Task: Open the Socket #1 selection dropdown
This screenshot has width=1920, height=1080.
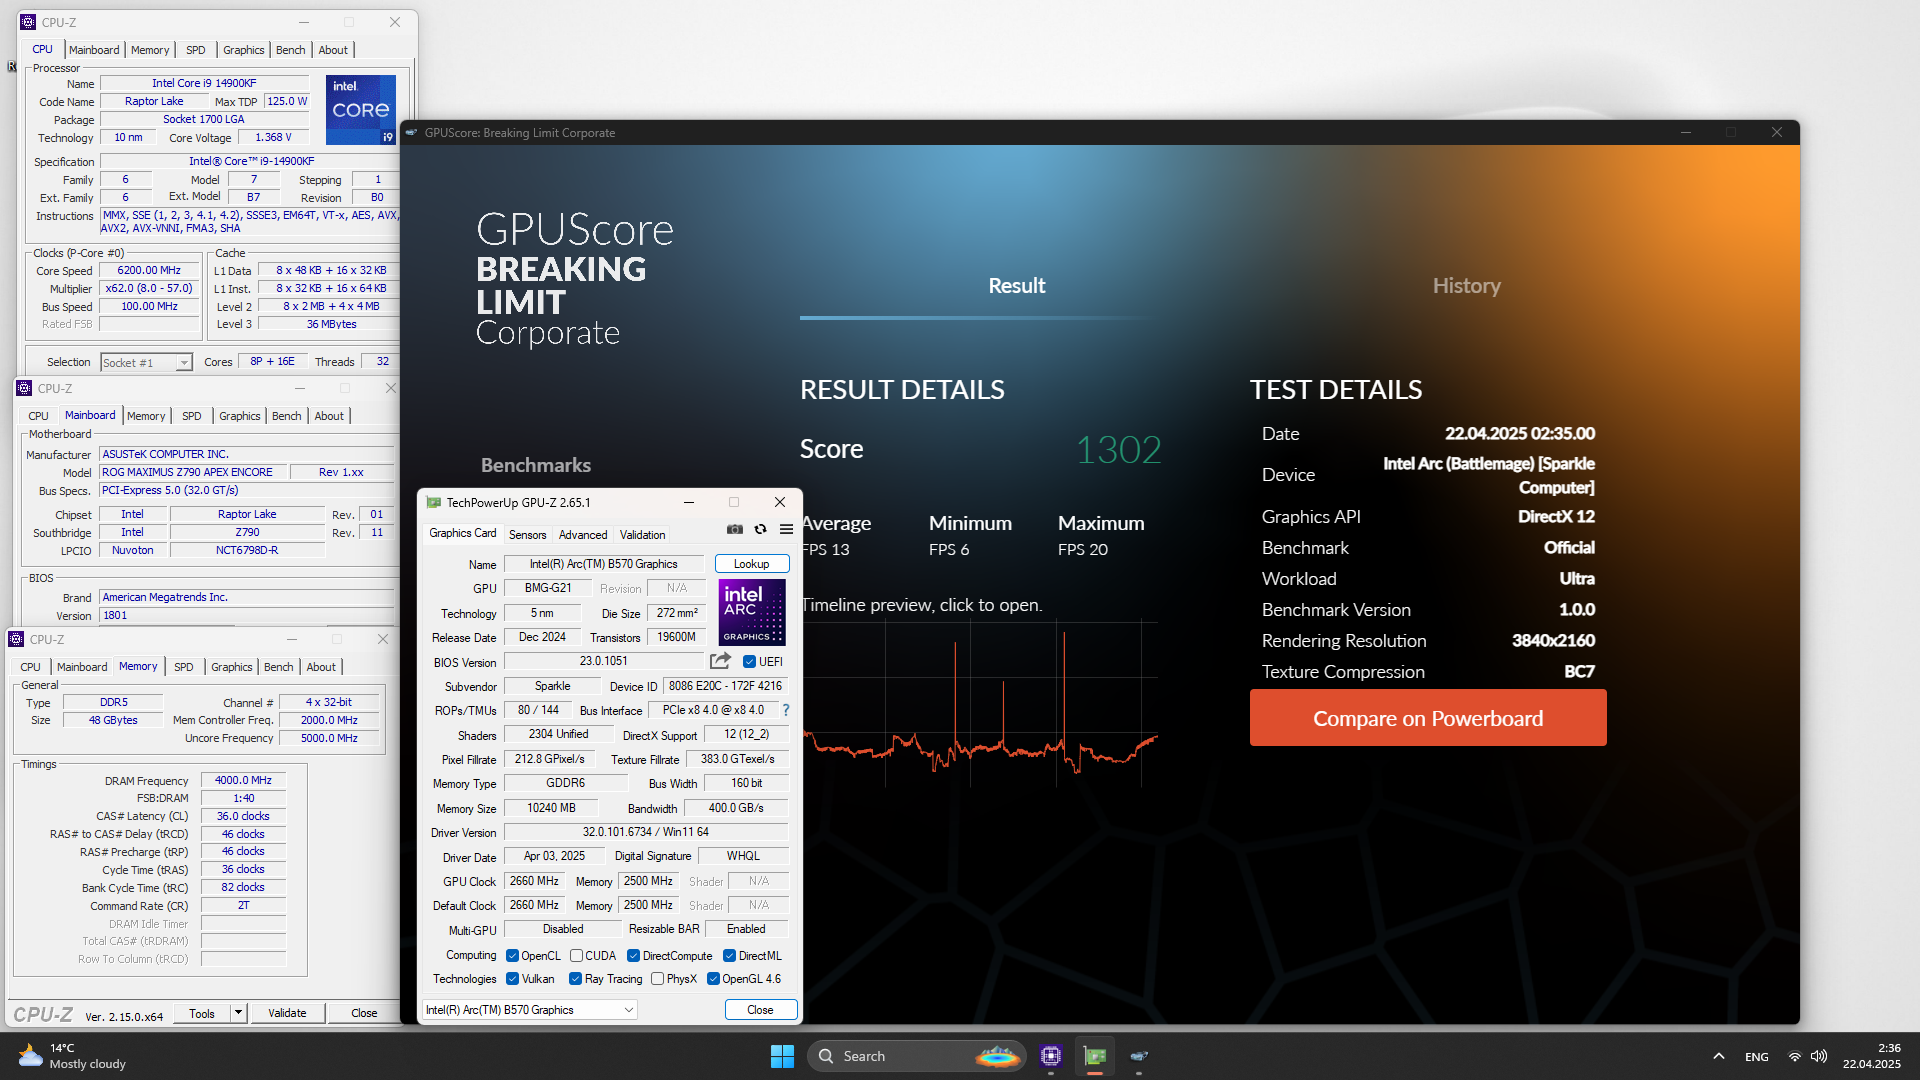Action: click(x=146, y=362)
